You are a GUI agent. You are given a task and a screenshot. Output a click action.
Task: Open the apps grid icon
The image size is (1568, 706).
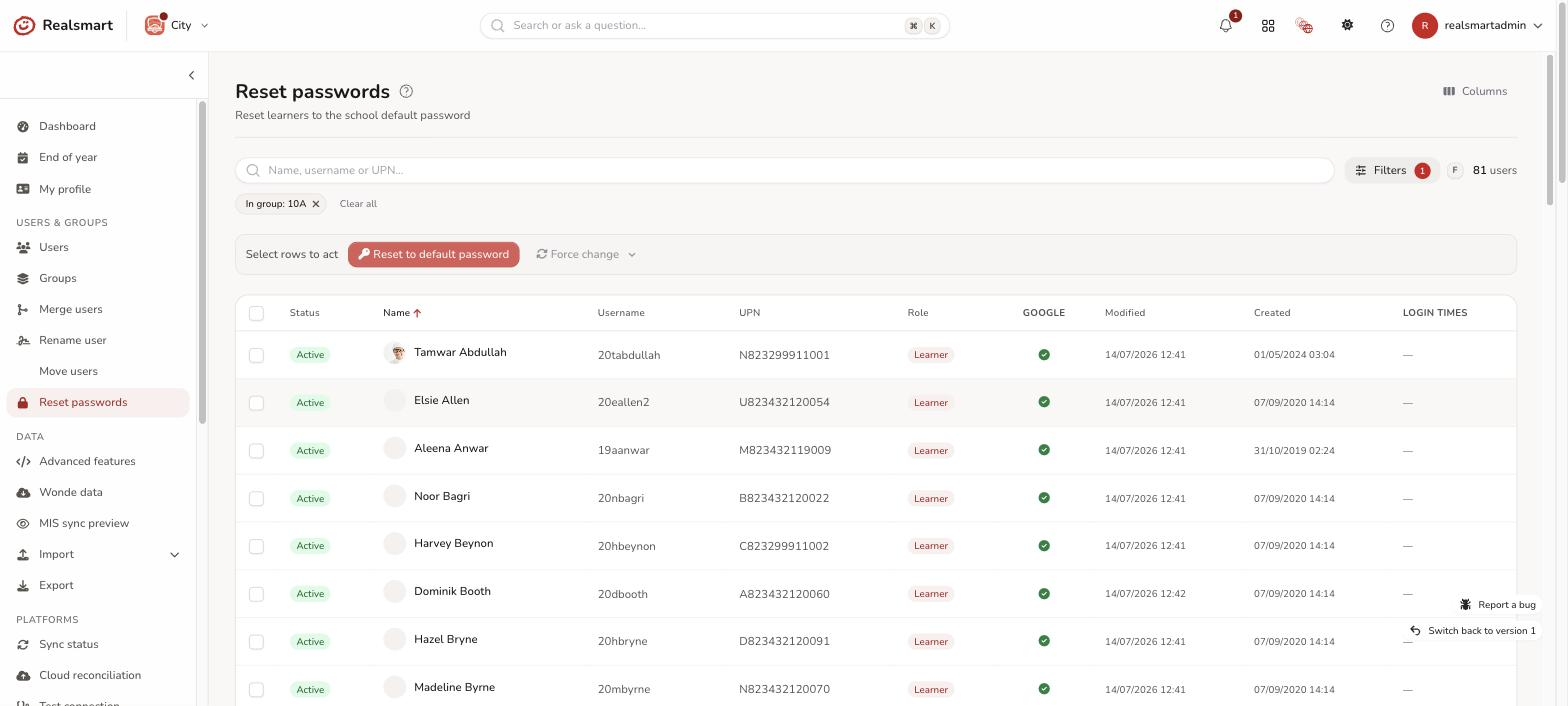[x=1268, y=26]
